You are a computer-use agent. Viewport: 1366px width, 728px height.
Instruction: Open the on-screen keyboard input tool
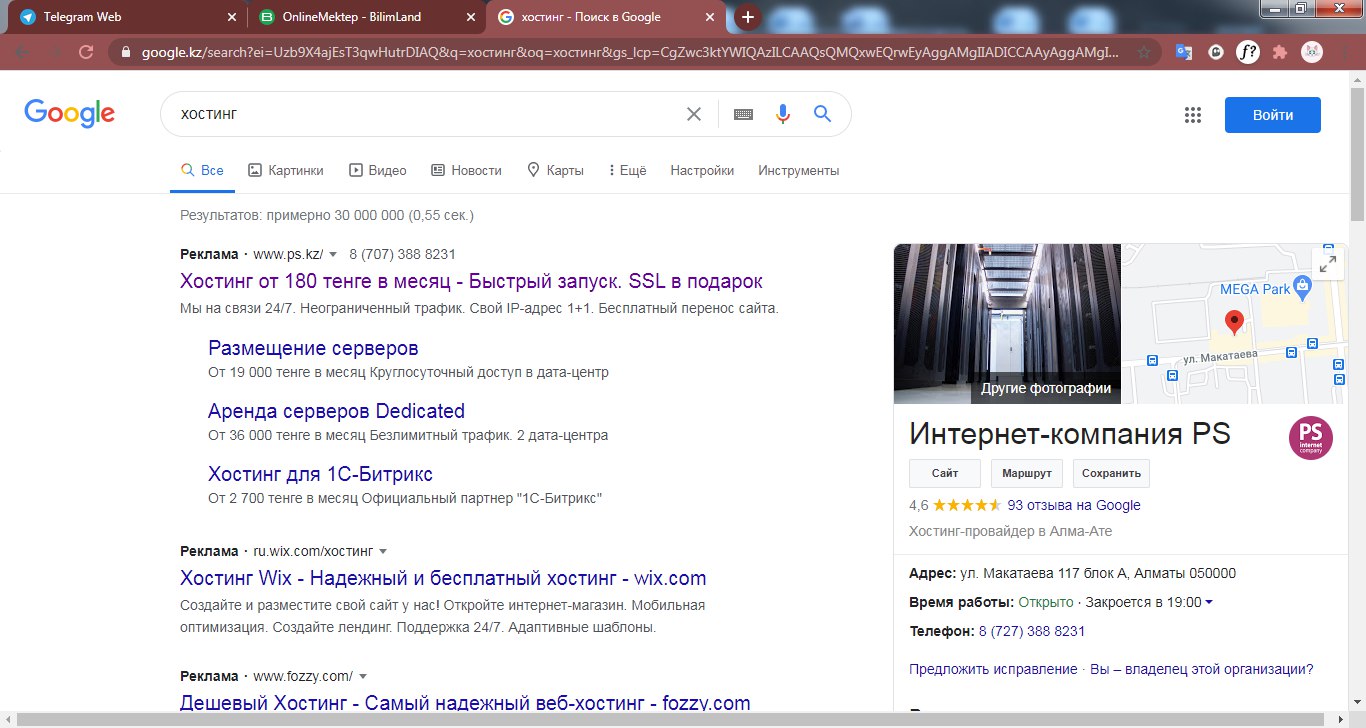pos(743,114)
